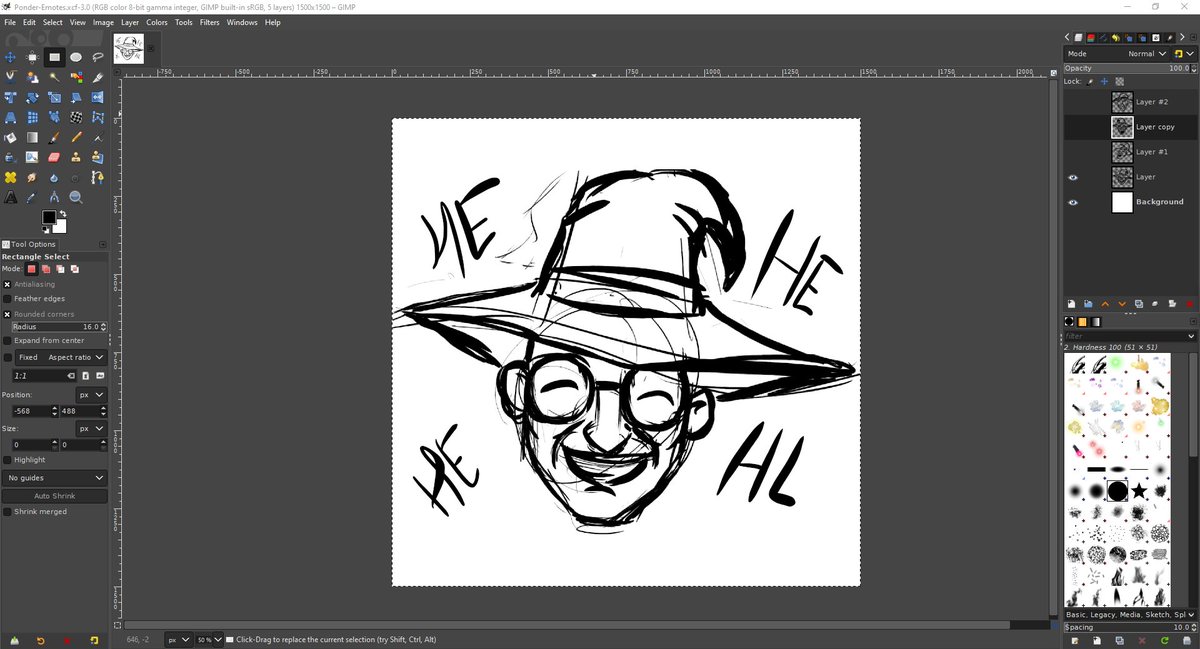Expand the brush filter dropdown arrow
This screenshot has width=1200, height=649.
point(1191,336)
